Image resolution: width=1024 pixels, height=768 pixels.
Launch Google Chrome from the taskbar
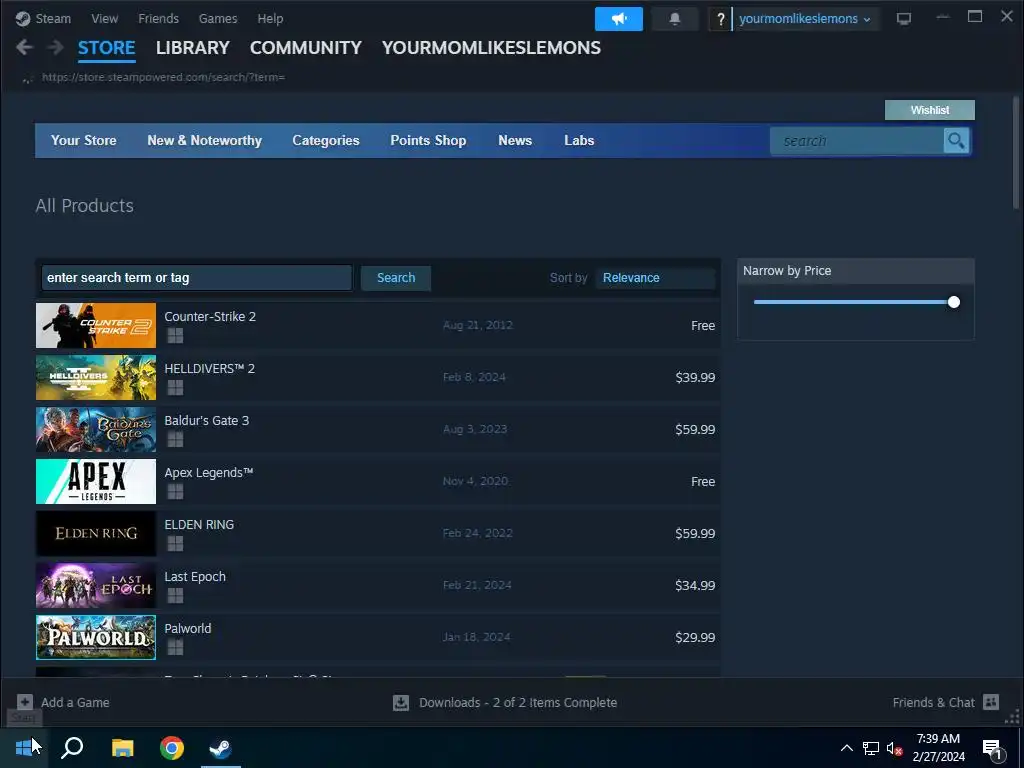pos(172,747)
